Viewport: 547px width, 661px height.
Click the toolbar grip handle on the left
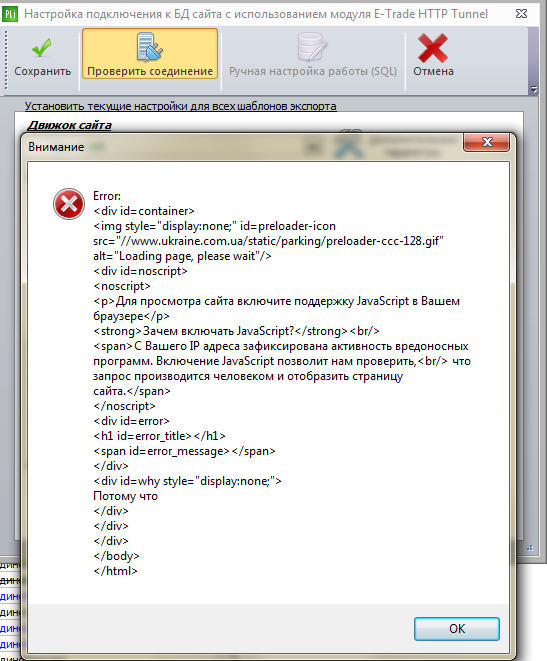point(6,59)
